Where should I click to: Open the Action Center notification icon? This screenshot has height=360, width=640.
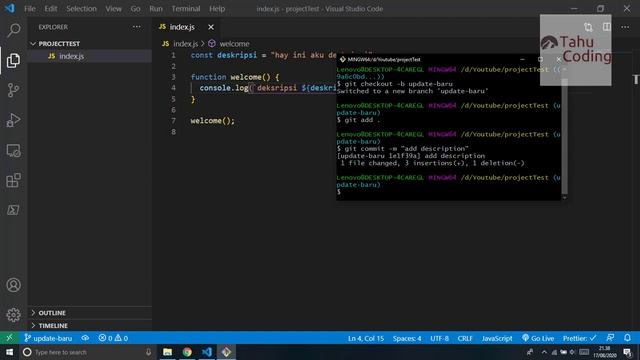coord(627,352)
